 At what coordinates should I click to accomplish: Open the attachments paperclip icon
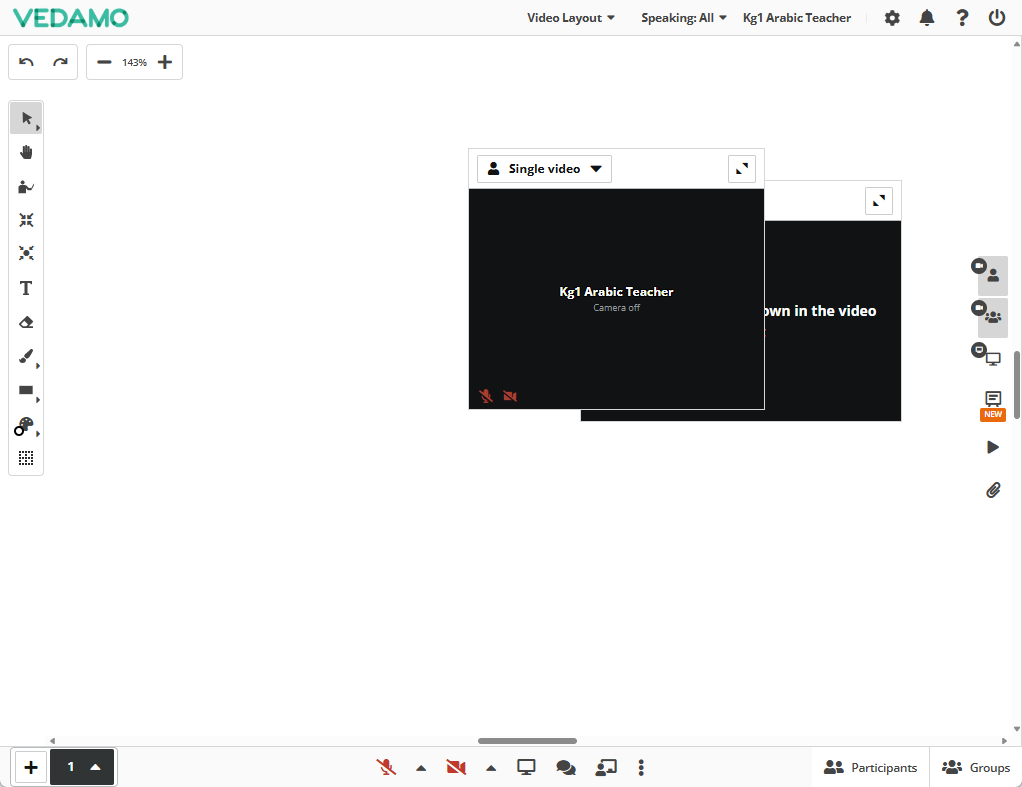pos(993,490)
